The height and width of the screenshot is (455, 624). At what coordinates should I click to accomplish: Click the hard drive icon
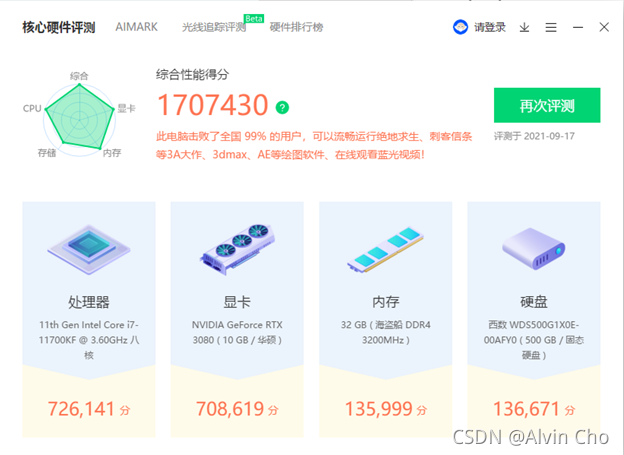[x=534, y=248]
